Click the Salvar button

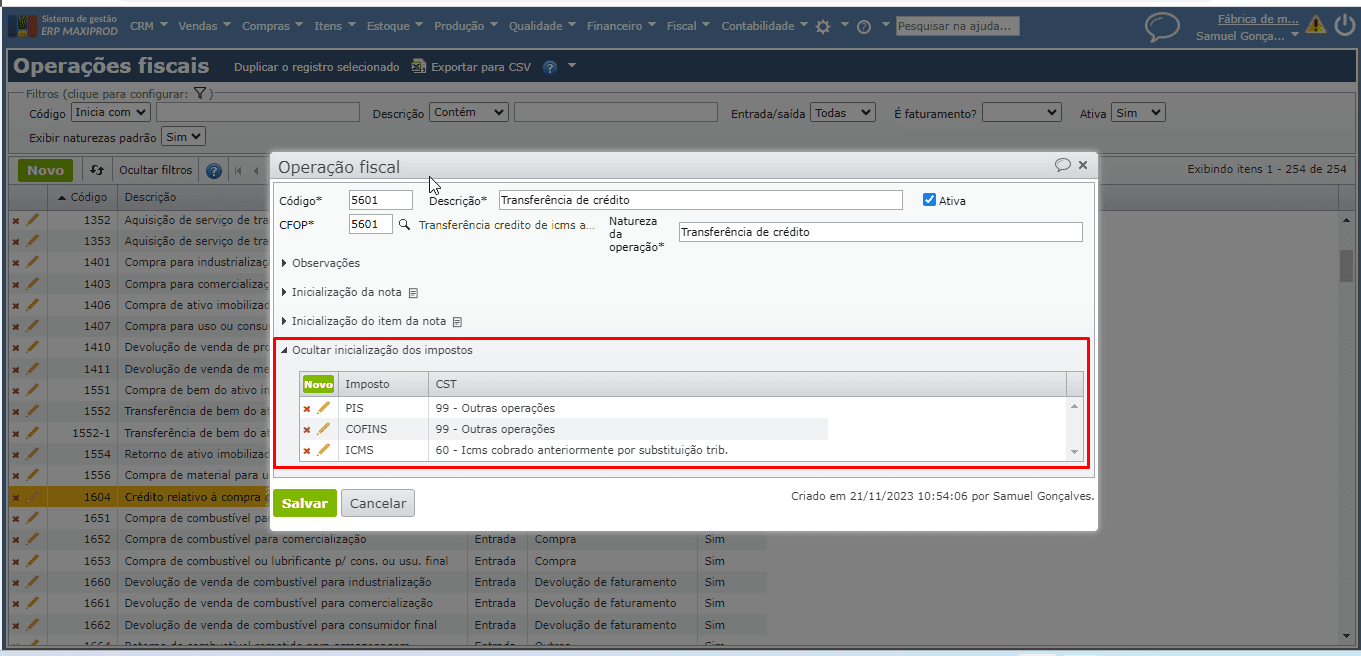(x=305, y=503)
